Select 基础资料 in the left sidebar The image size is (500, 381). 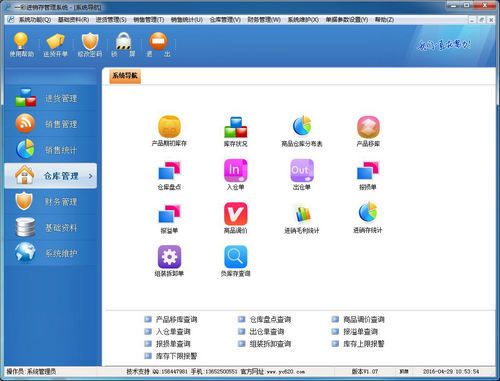click(x=51, y=227)
